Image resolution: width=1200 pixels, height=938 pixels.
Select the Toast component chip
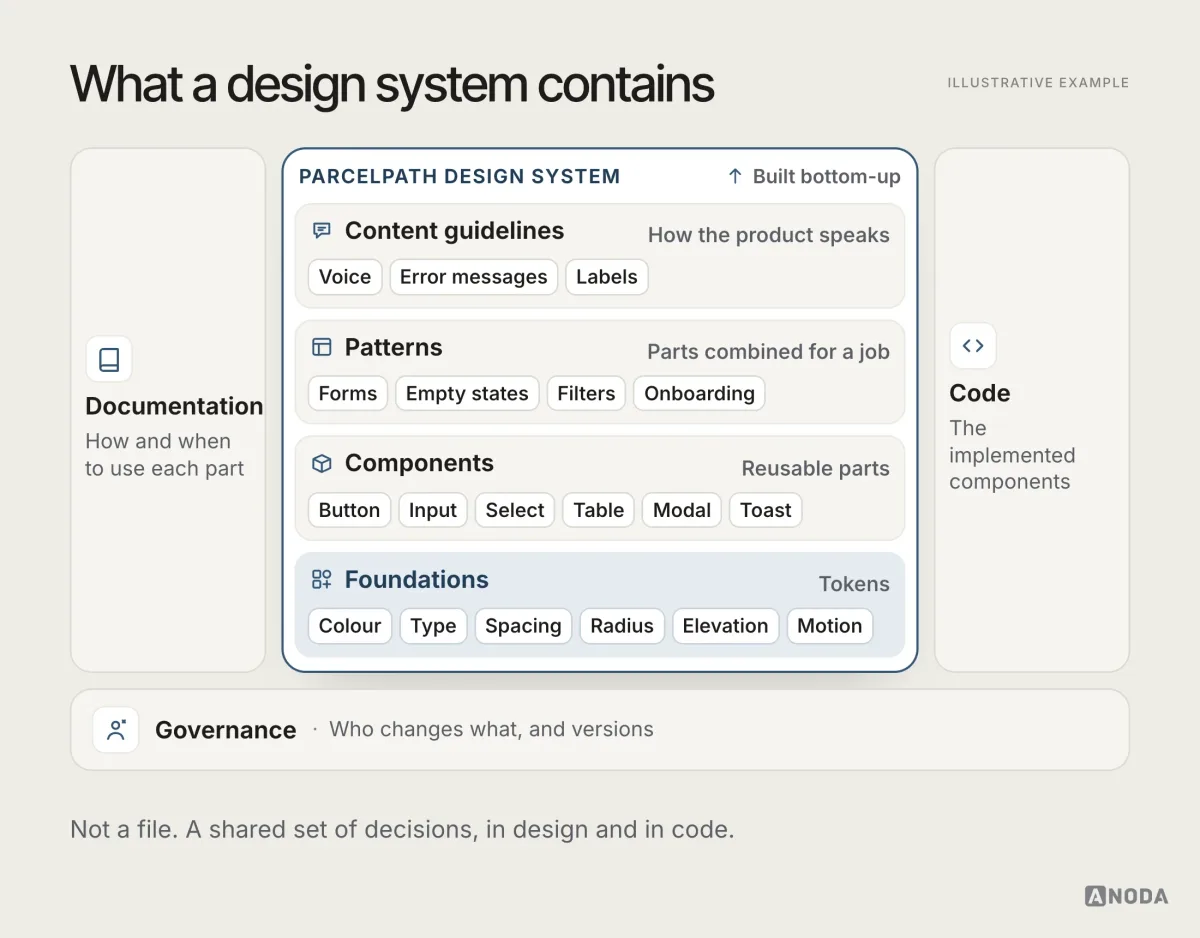[x=766, y=510]
